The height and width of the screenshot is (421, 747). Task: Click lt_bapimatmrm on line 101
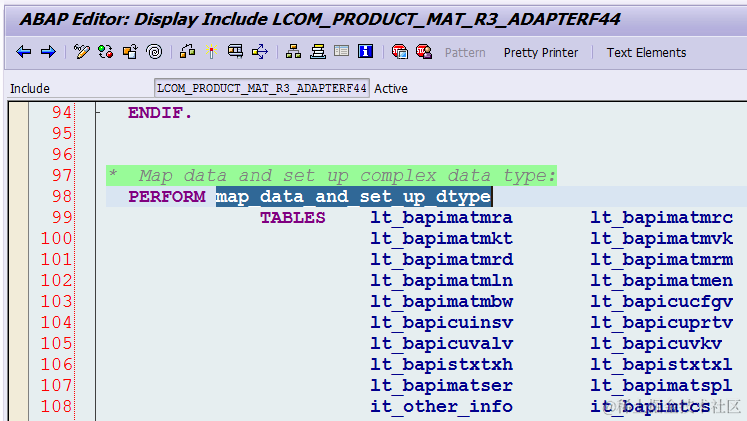point(662,260)
